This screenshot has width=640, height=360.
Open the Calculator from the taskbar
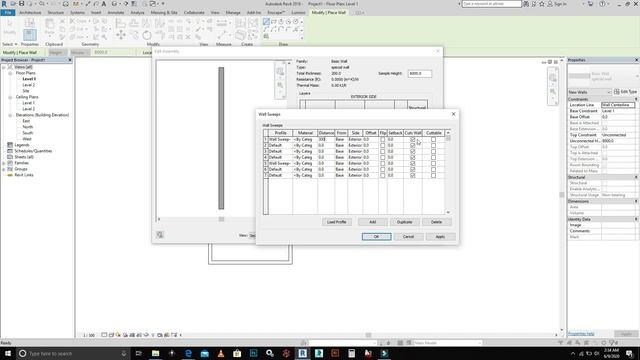click(351, 353)
